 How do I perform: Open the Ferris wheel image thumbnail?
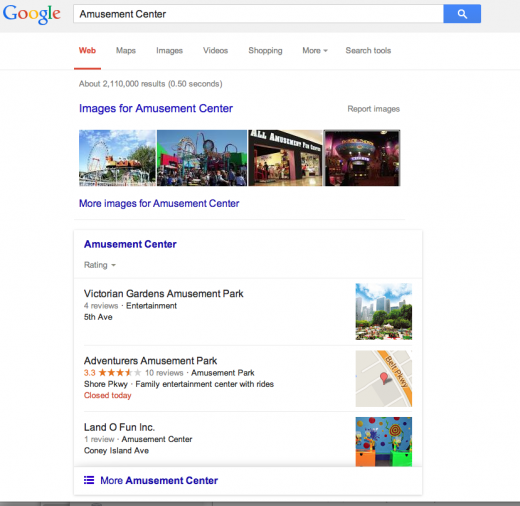(117, 158)
